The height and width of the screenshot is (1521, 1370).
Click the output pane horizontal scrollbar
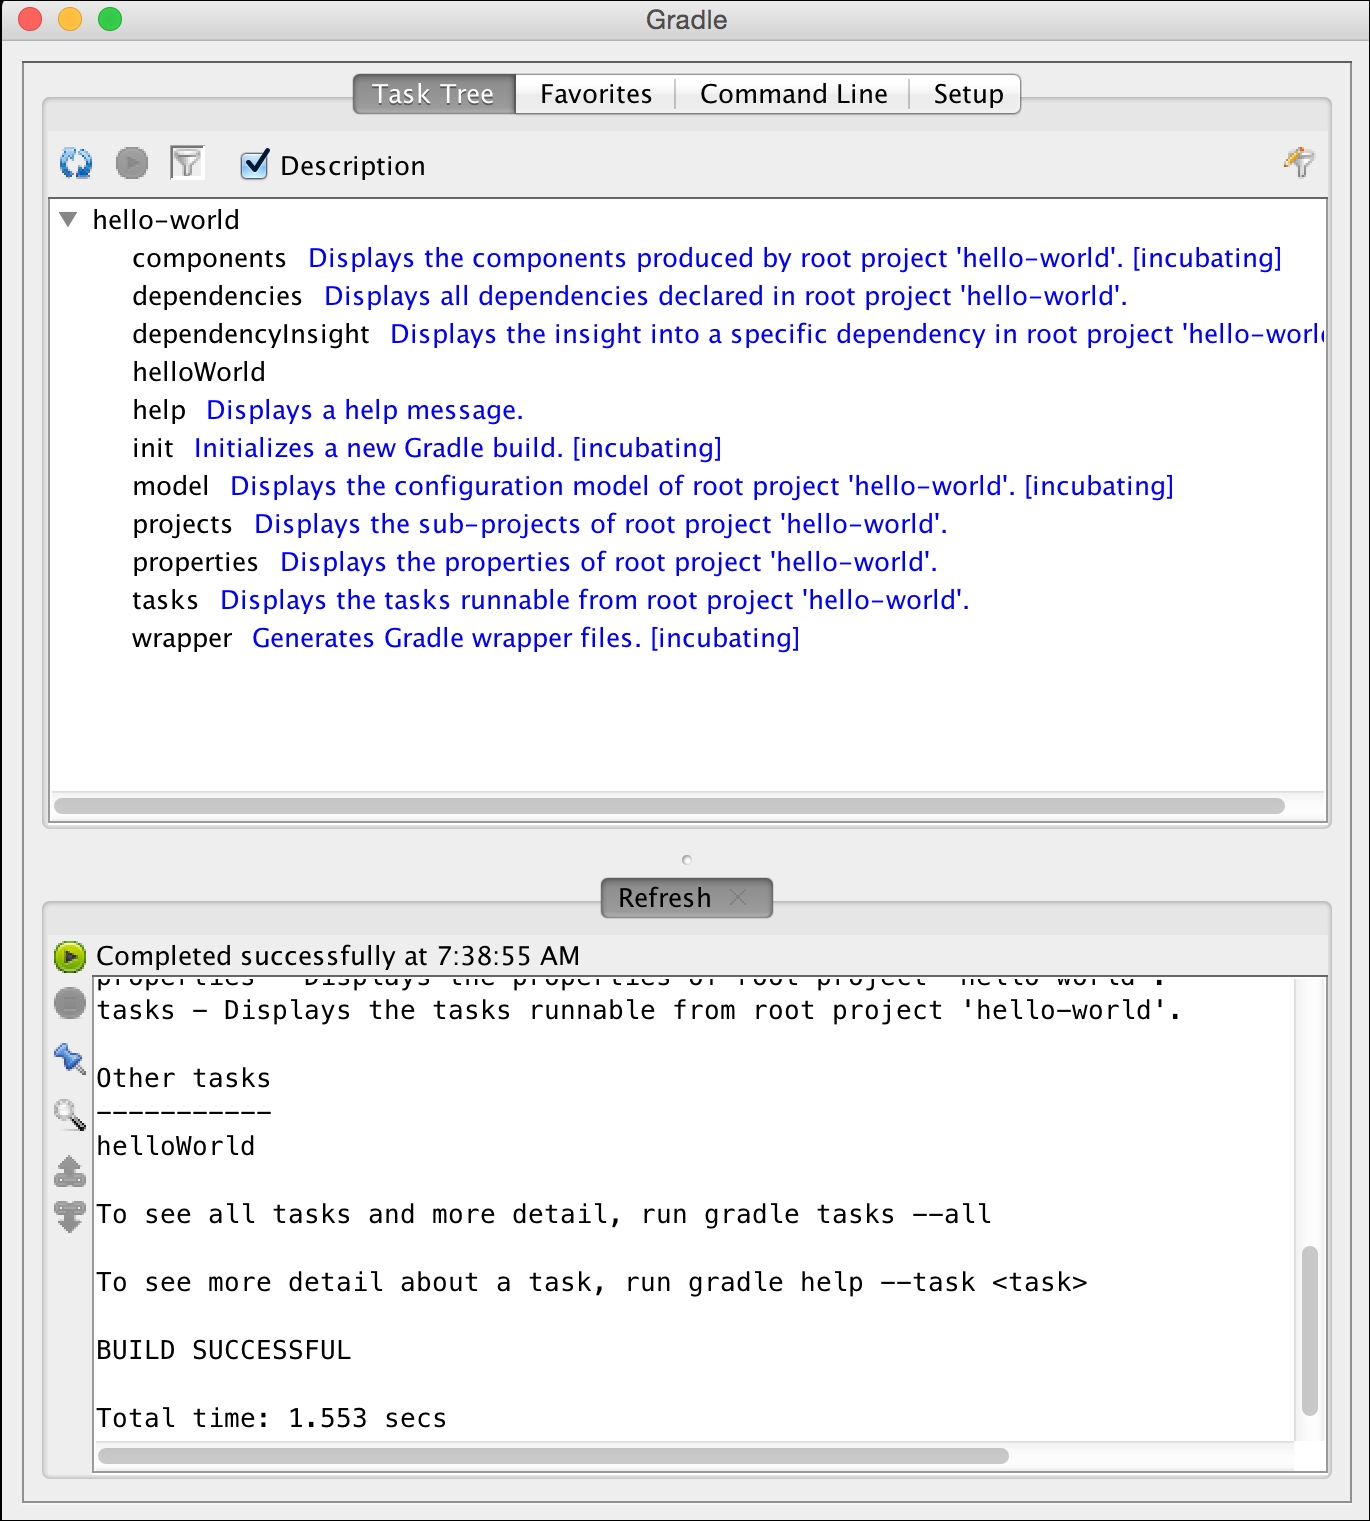coord(553,1456)
